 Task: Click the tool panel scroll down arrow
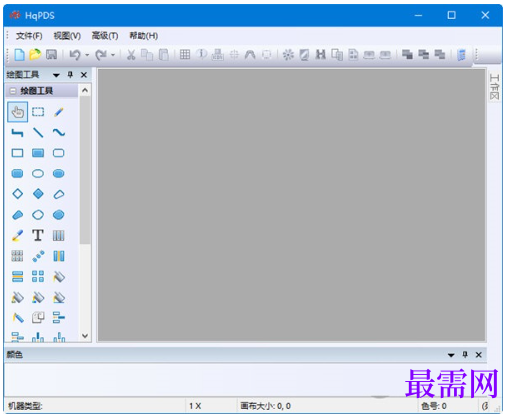tap(85, 336)
